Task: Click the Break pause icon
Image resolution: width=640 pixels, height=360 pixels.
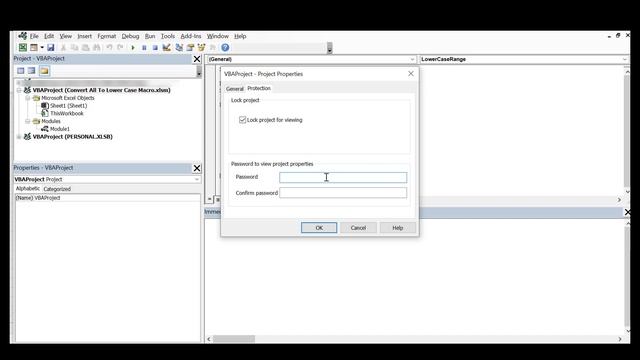Action: tap(144, 48)
